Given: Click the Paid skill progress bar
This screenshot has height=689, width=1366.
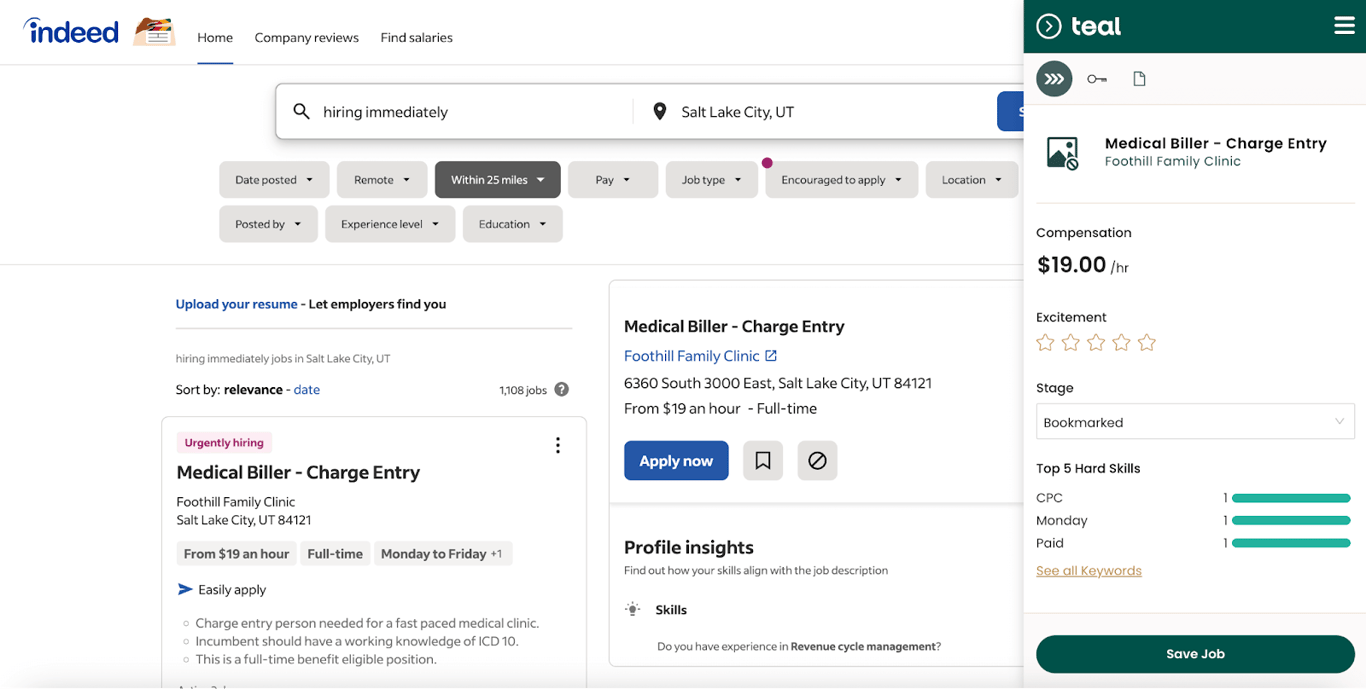Looking at the screenshot, I should [x=1291, y=544].
